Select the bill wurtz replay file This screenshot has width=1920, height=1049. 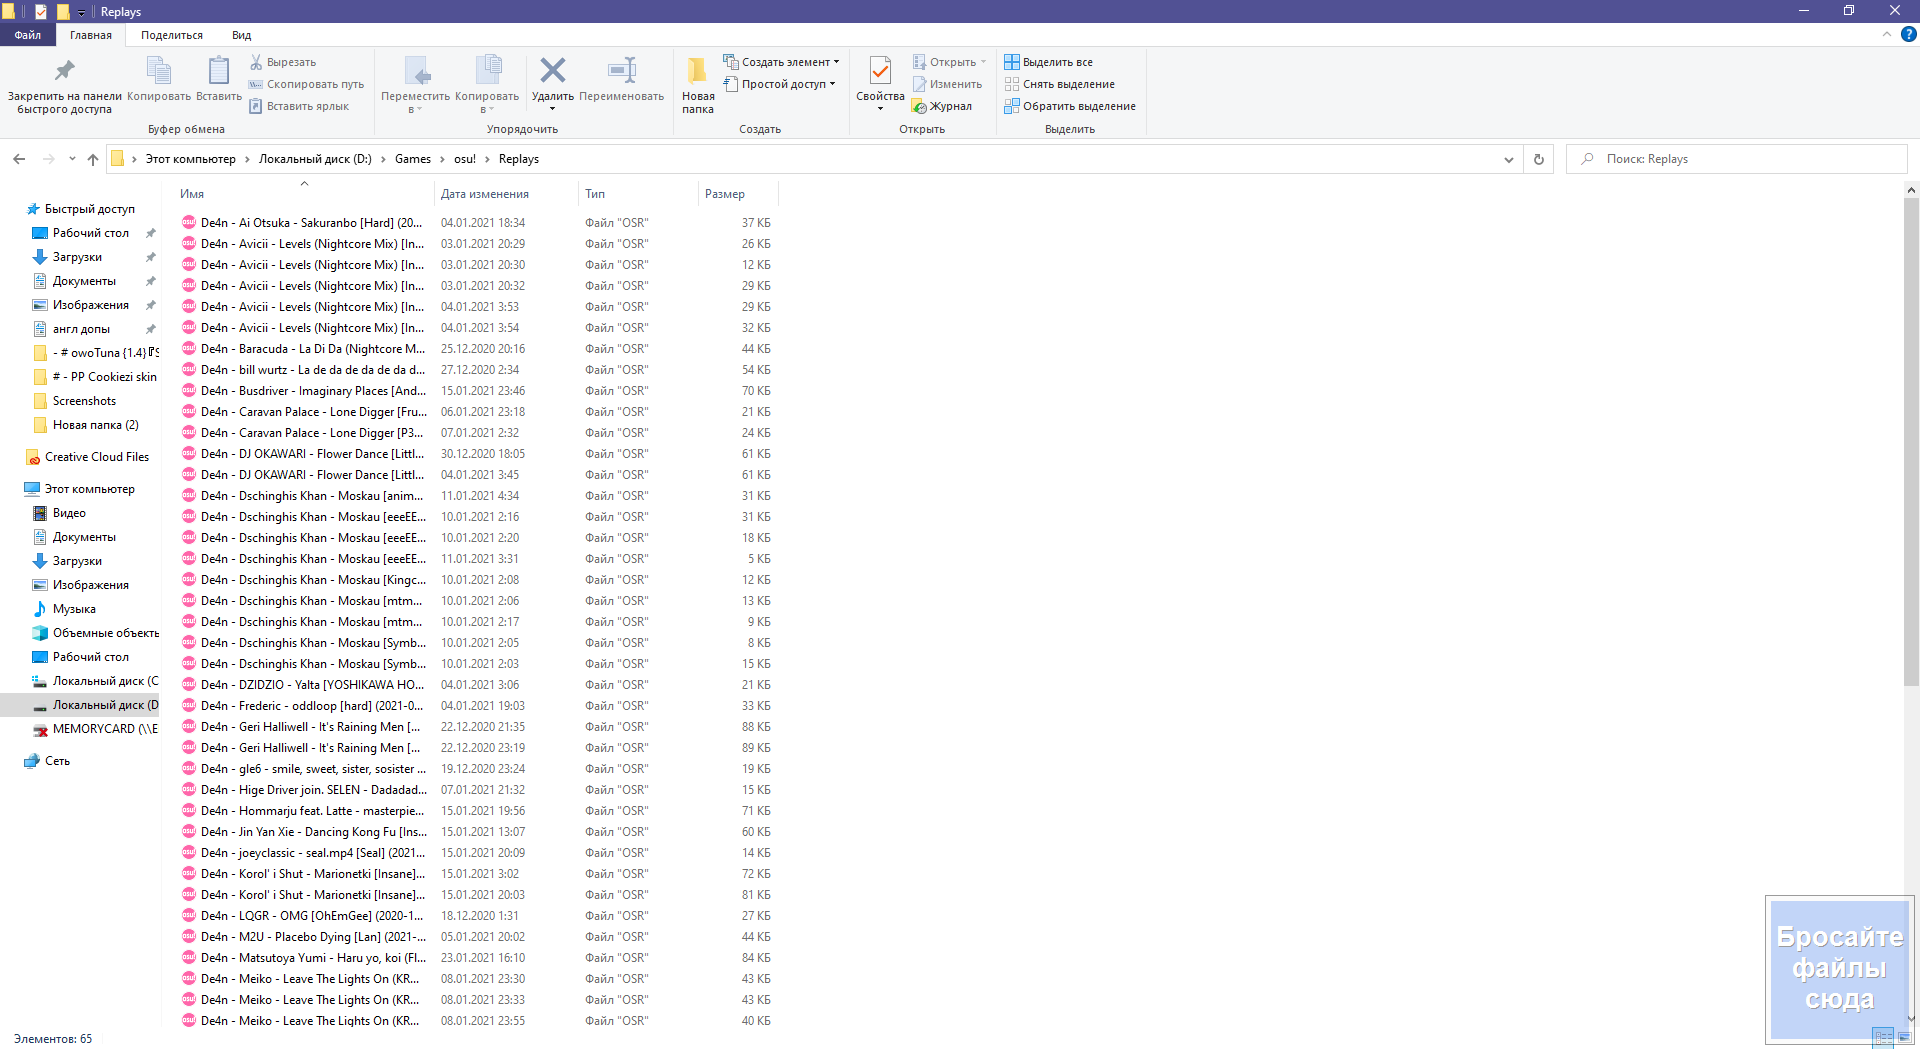[312, 370]
